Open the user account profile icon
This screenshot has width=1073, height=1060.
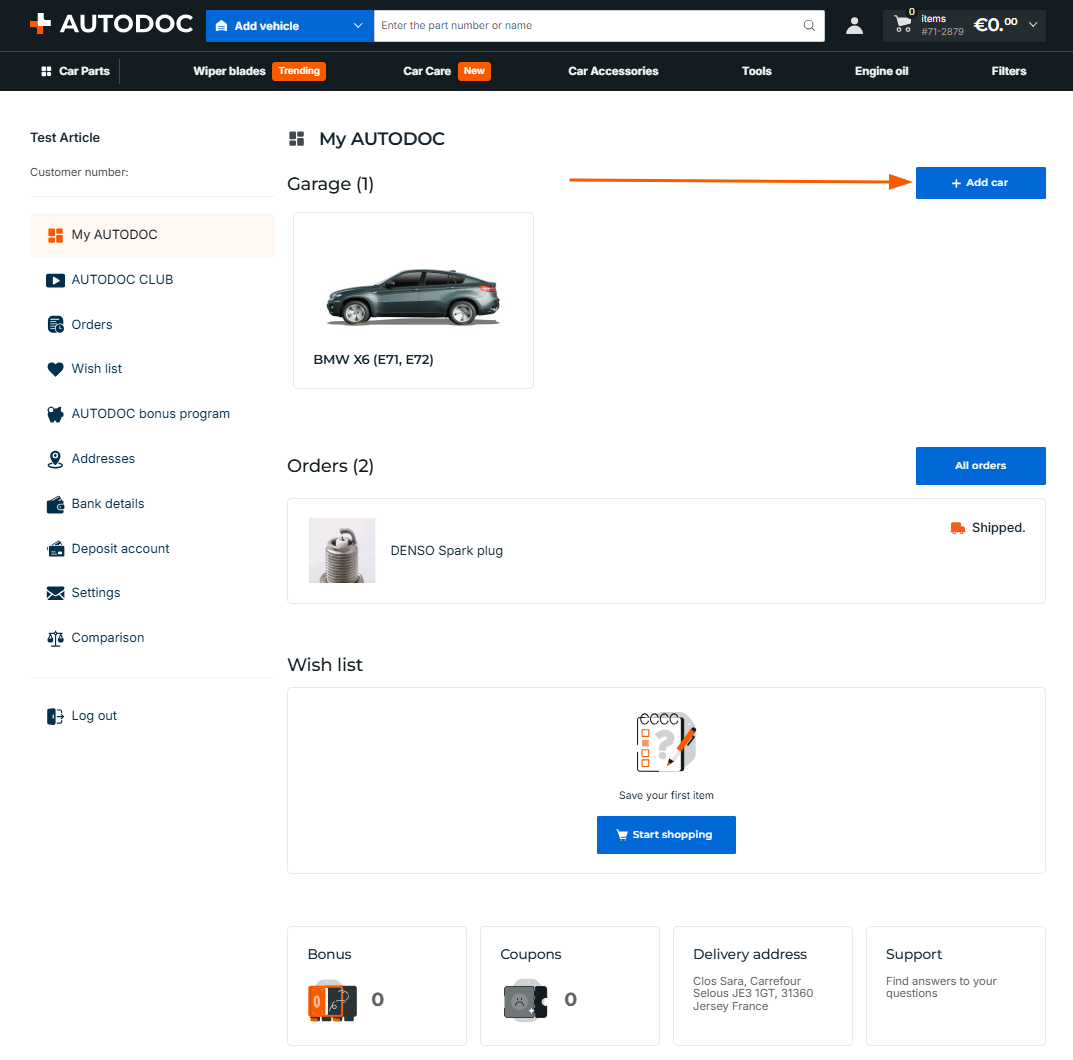(854, 26)
